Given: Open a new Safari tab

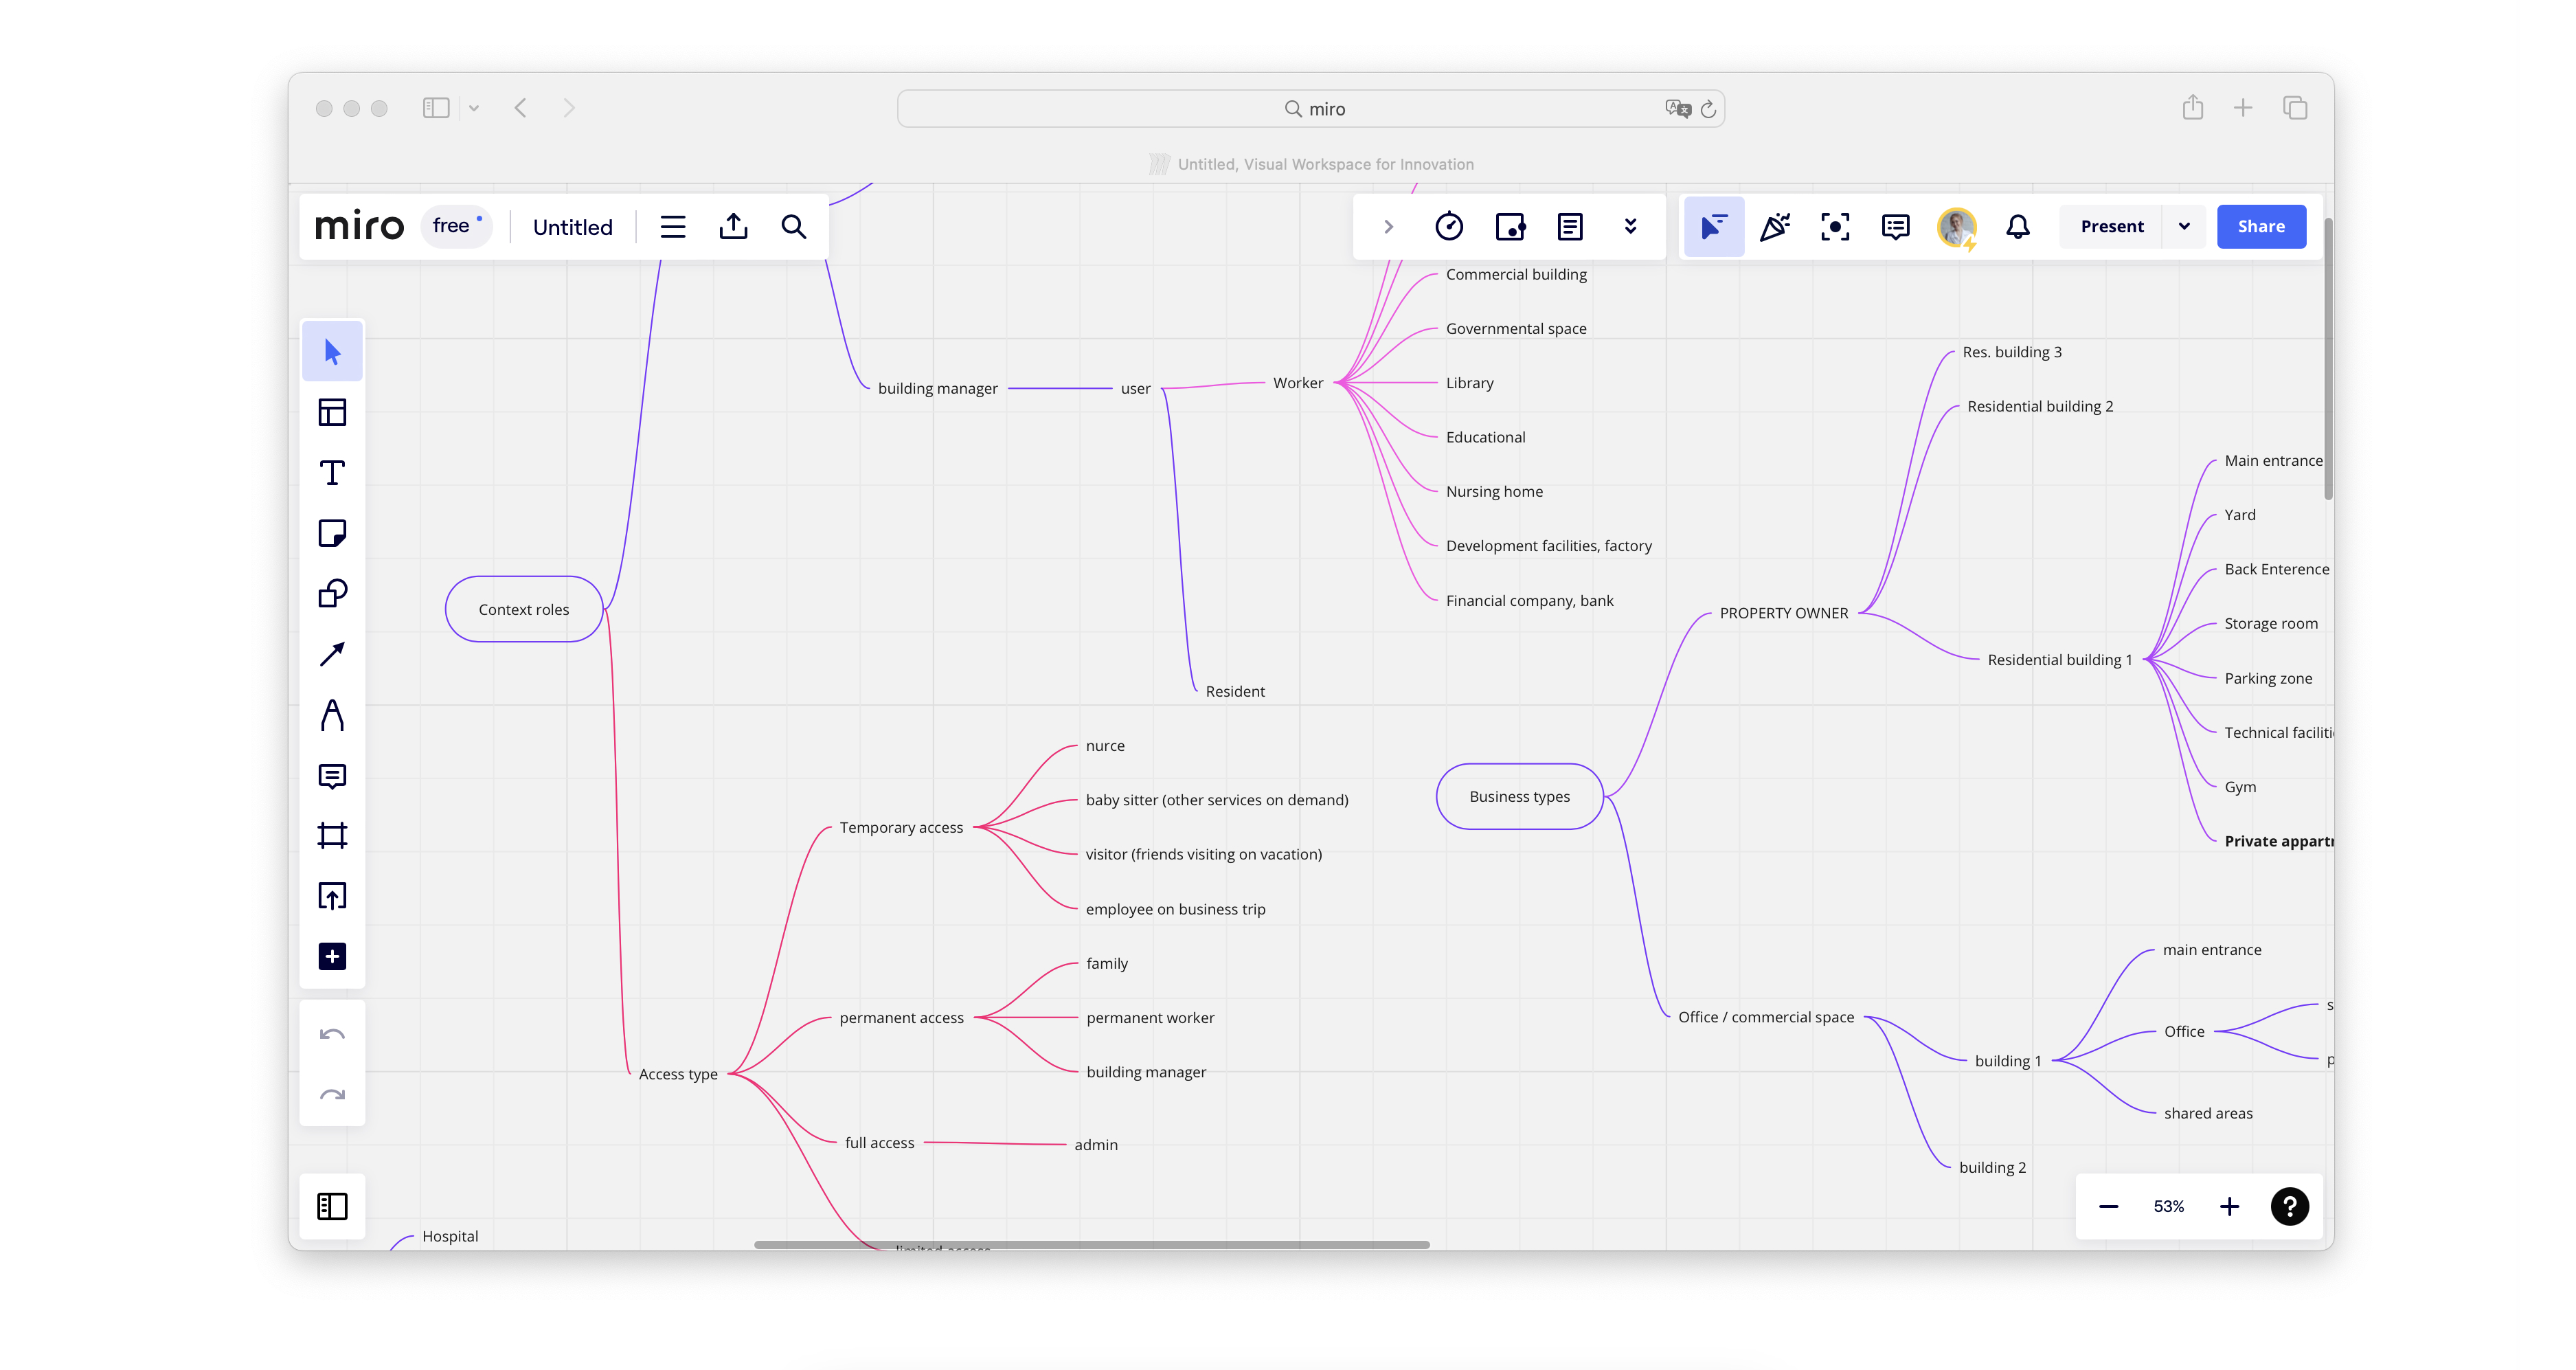Looking at the screenshot, I should tap(2243, 108).
